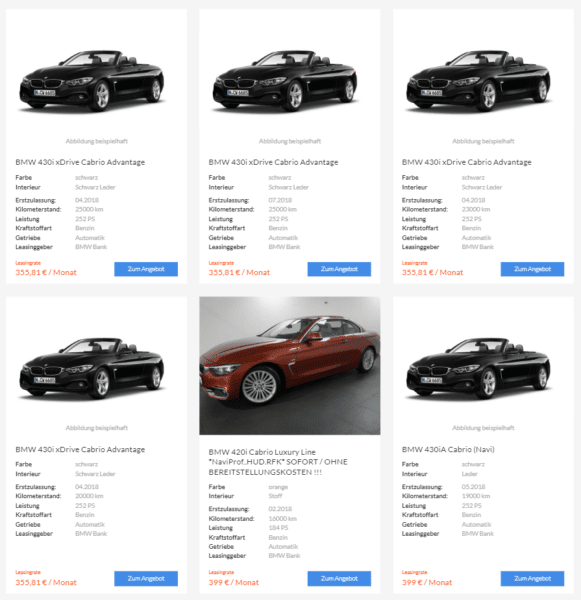The image size is (581, 600).
Task: Open the BMW 430iA Cabrio (Navi) car image
Action: pyautogui.click(x=478, y=368)
